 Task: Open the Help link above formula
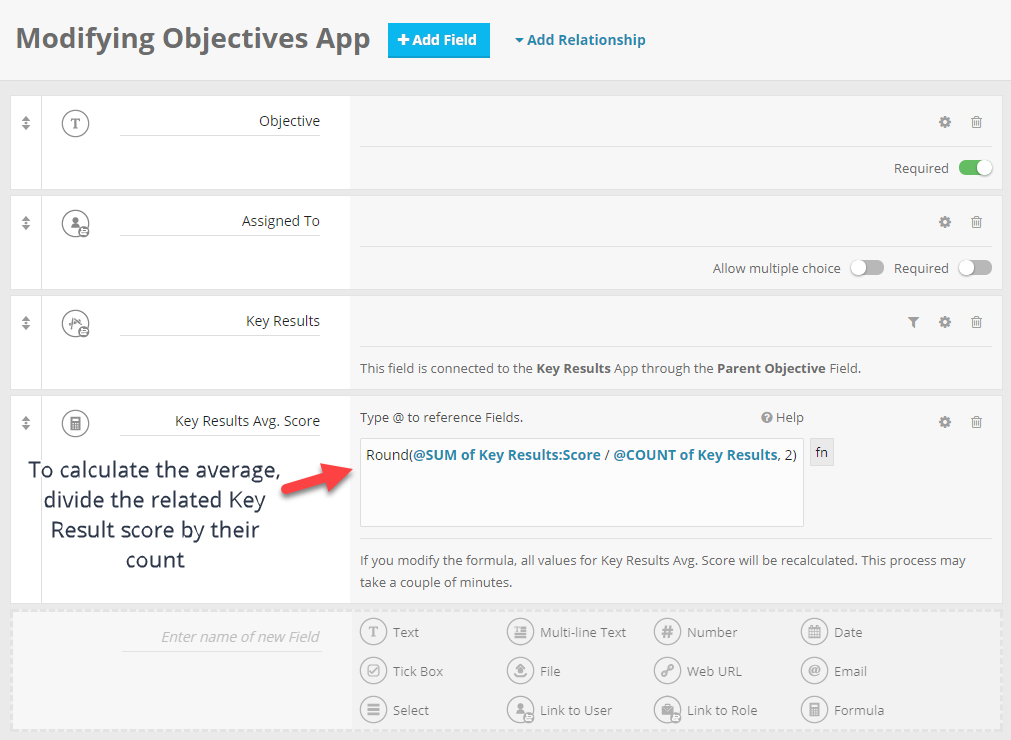point(782,418)
